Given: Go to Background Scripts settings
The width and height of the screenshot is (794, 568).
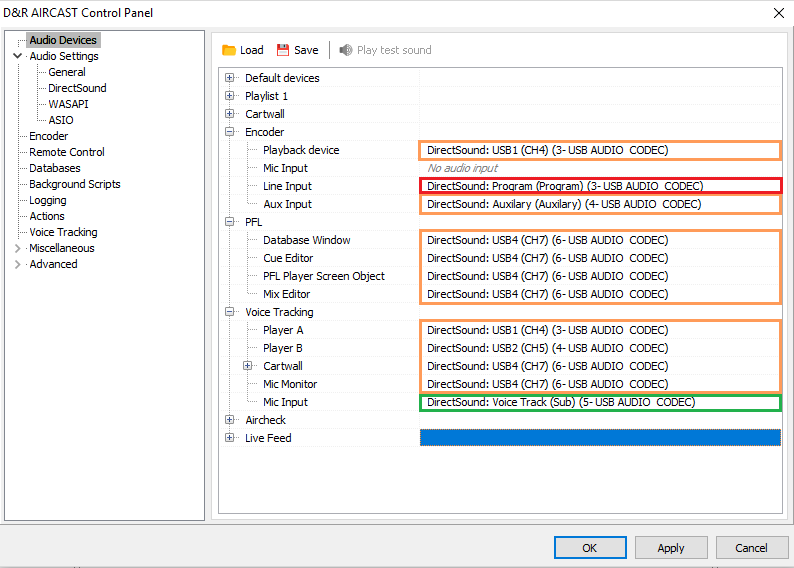Looking at the screenshot, I should 74,184.
